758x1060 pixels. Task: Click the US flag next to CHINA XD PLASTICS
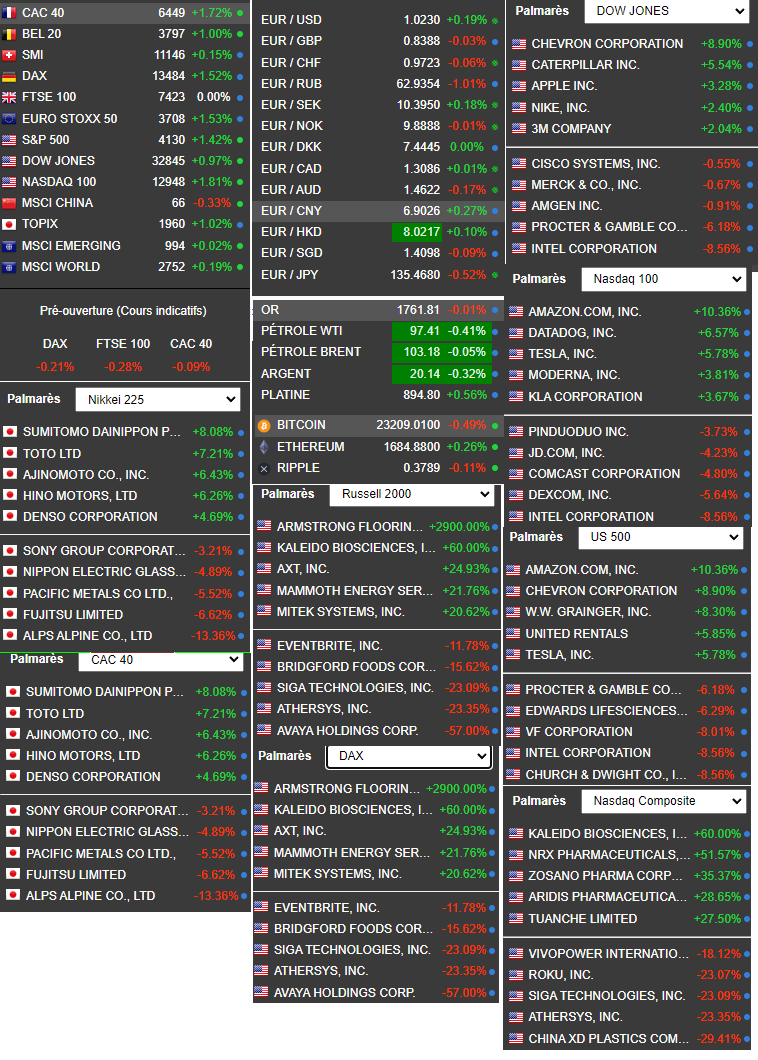pyautogui.click(x=516, y=1038)
